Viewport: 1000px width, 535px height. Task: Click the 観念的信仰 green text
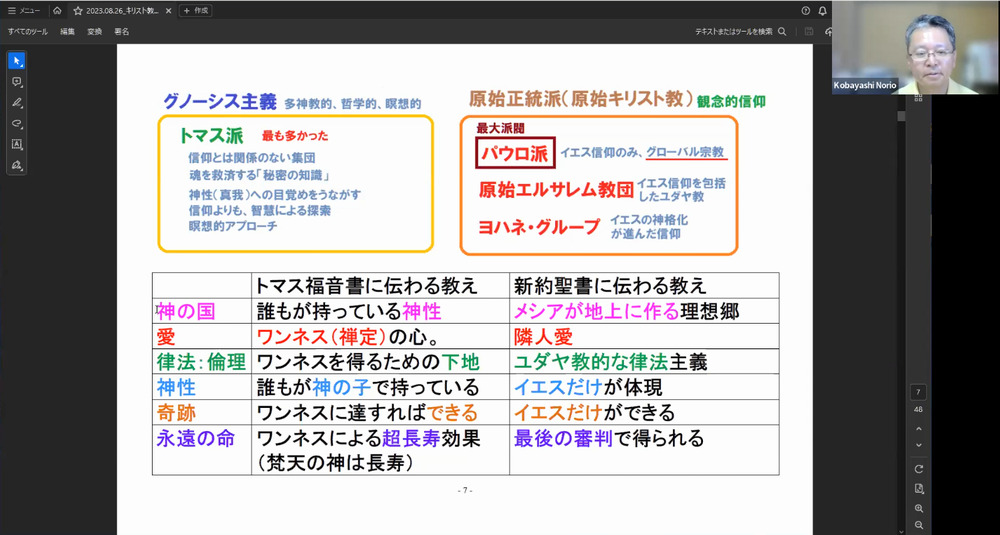[731, 101]
